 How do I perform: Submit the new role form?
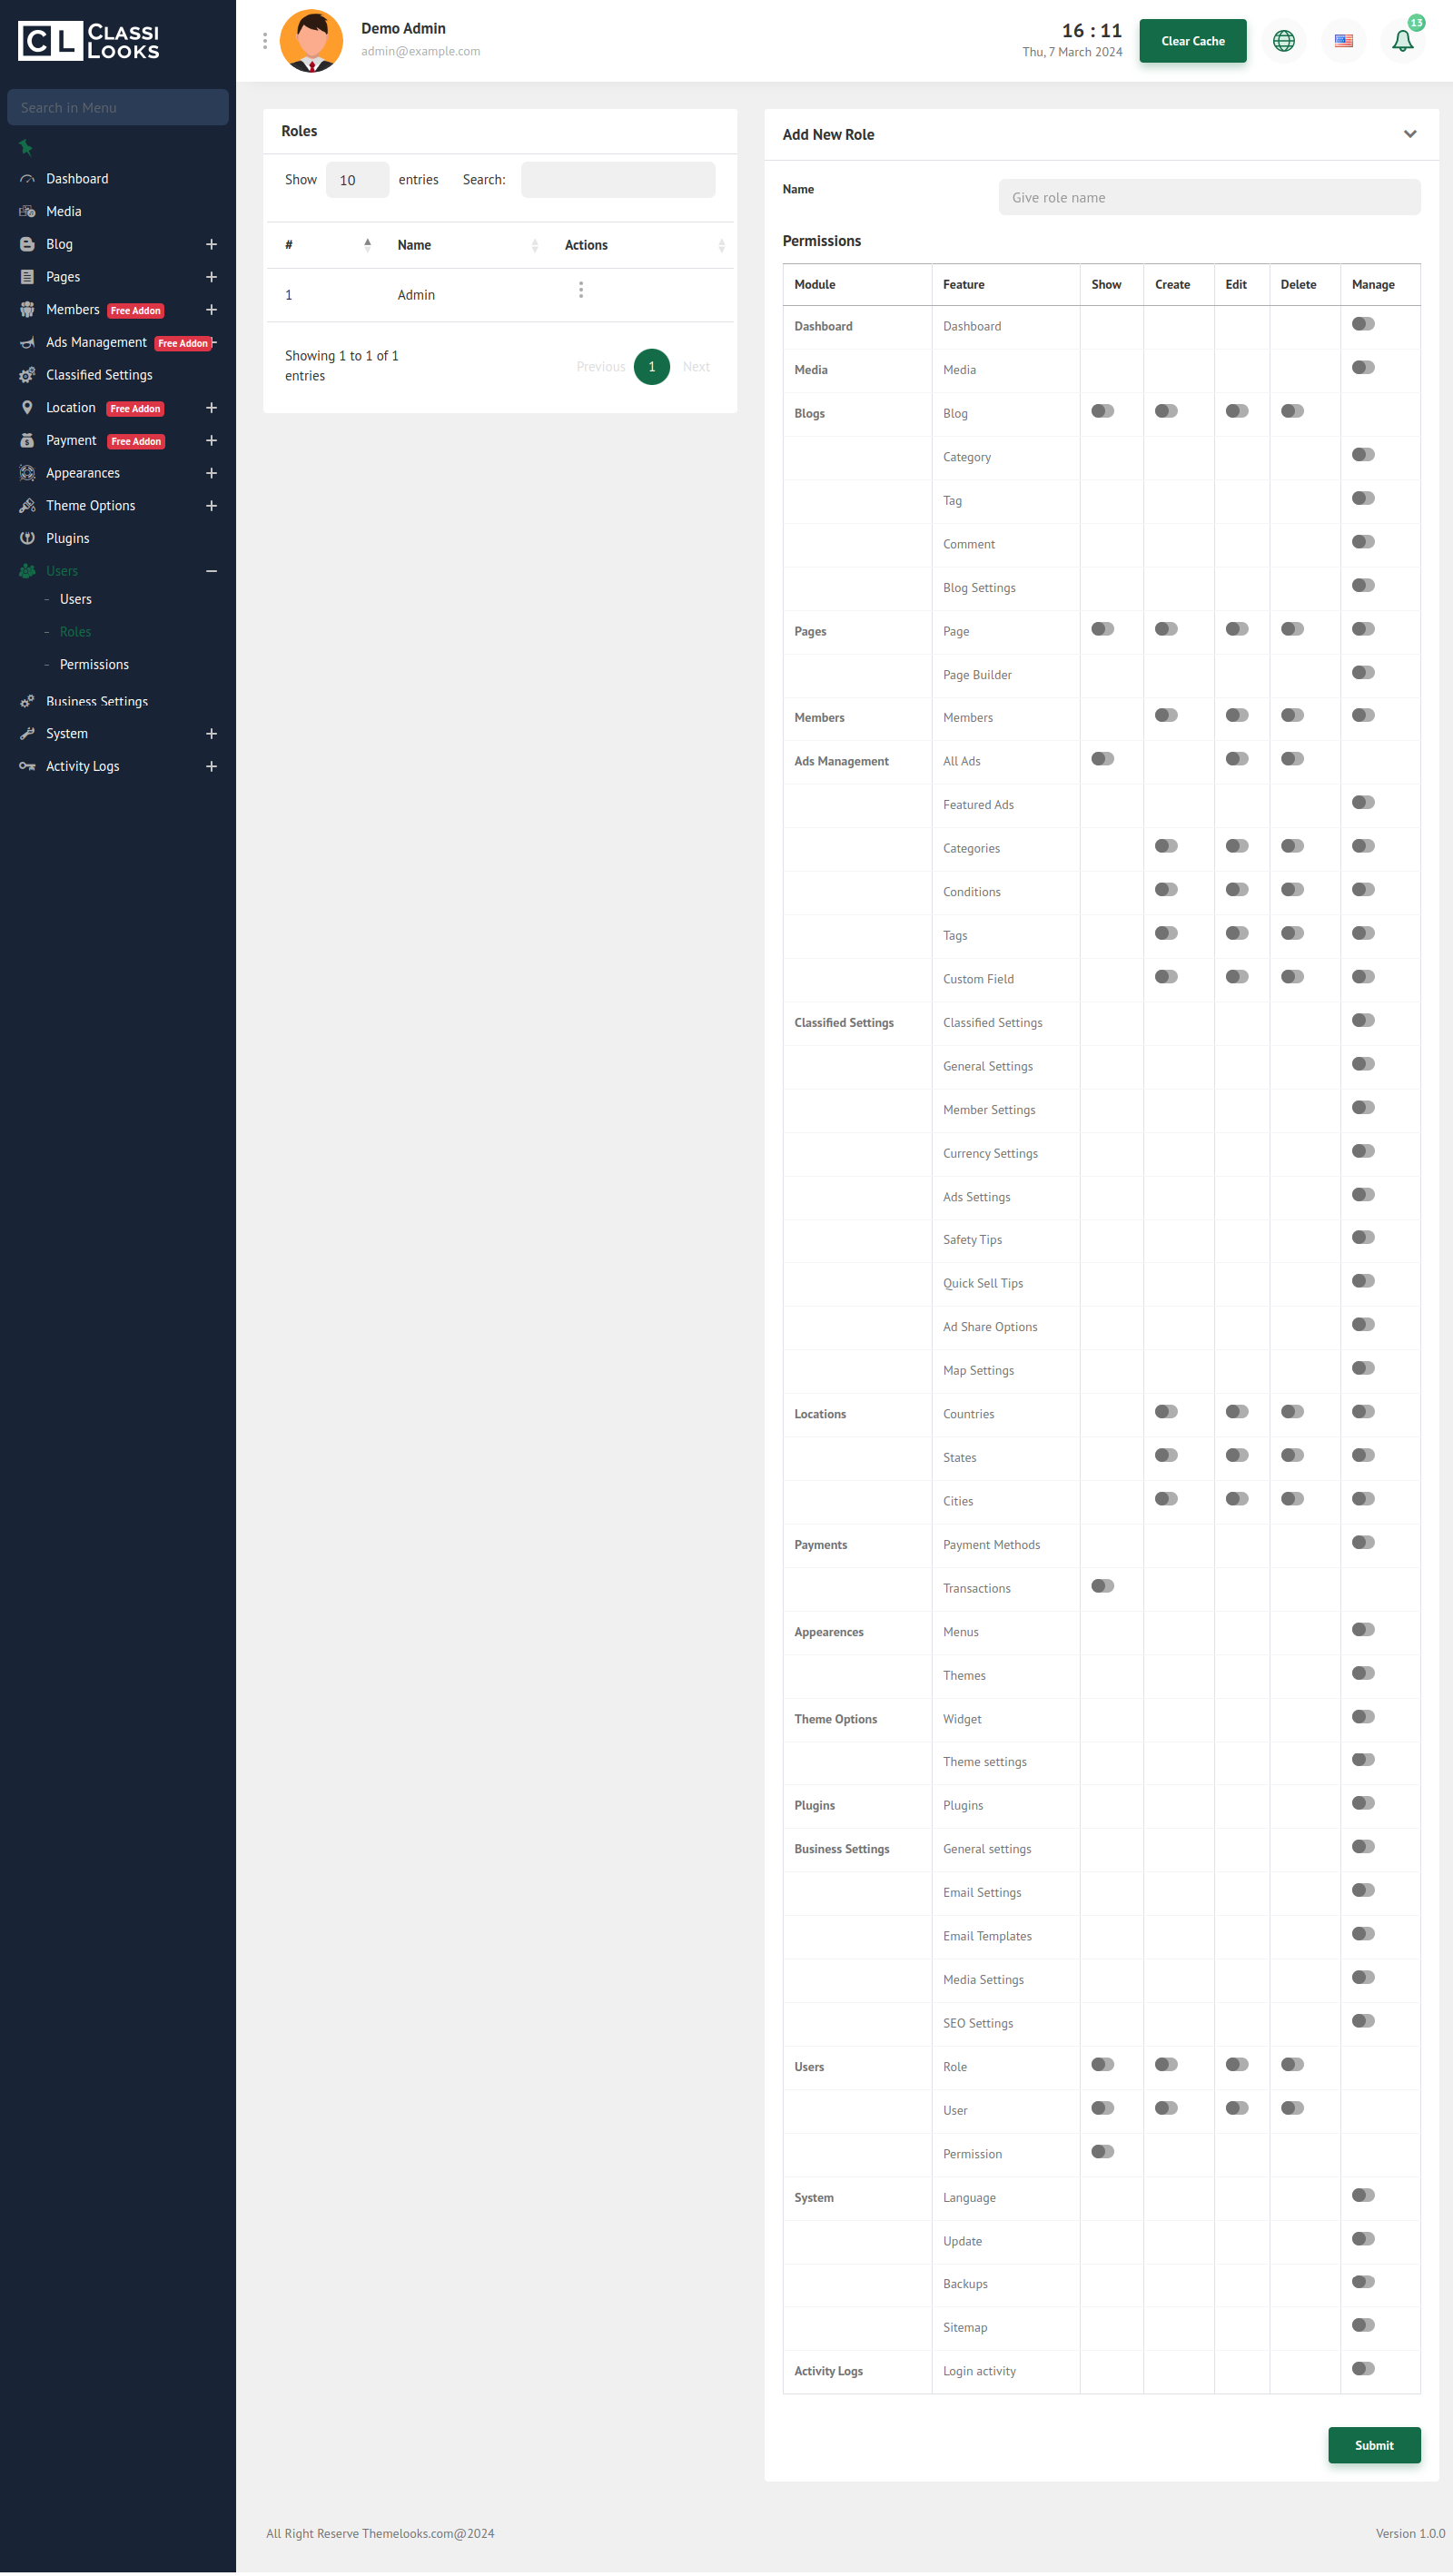tap(1373, 2445)
